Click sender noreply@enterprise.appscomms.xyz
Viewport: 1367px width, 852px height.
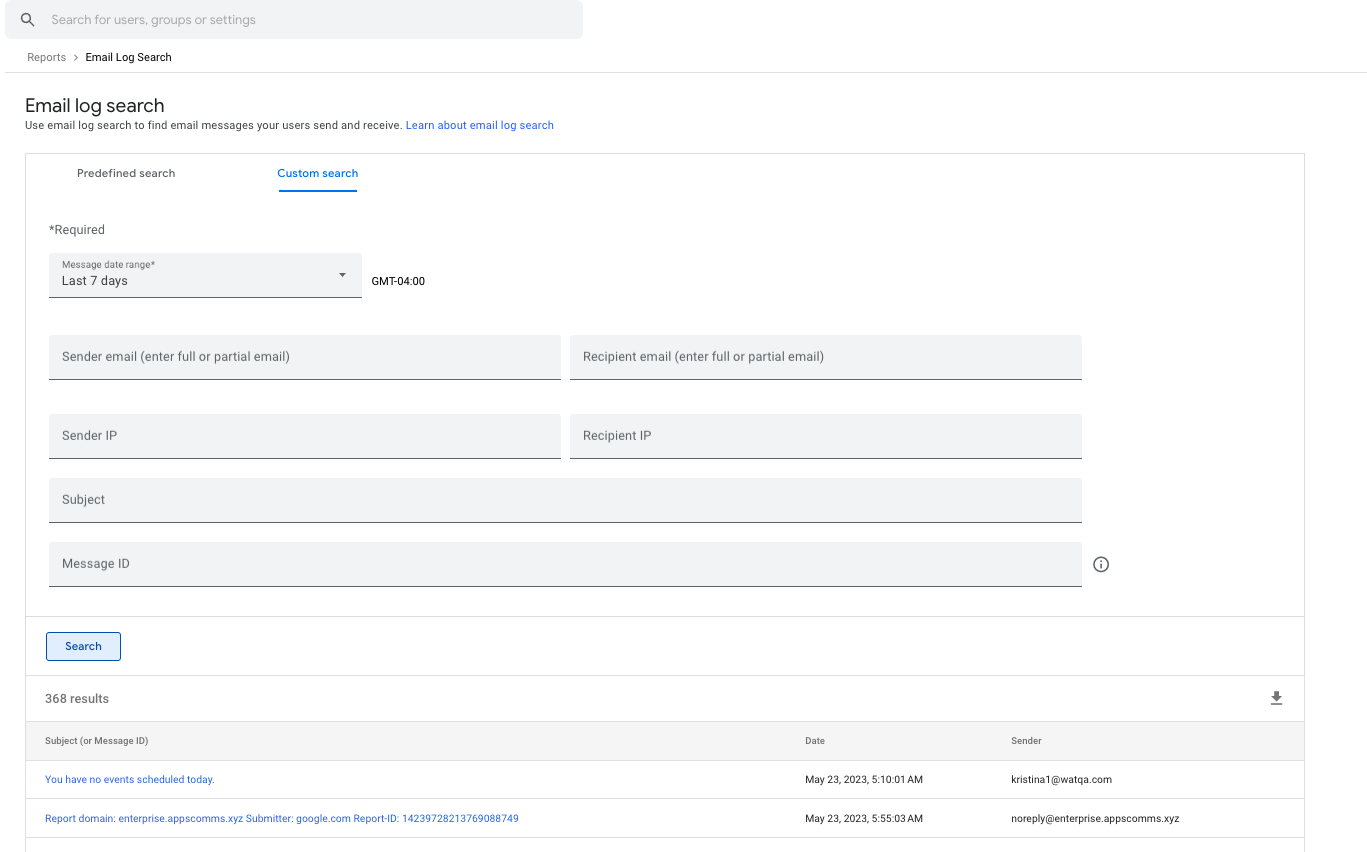(x=1095, y=818)
